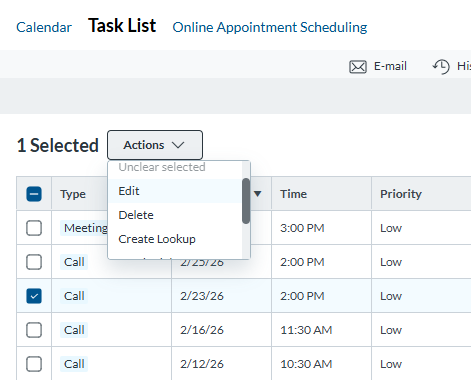Sort by the Type column header
The height and width of the screenshot is (380, 471).
[x=73, y=194]
